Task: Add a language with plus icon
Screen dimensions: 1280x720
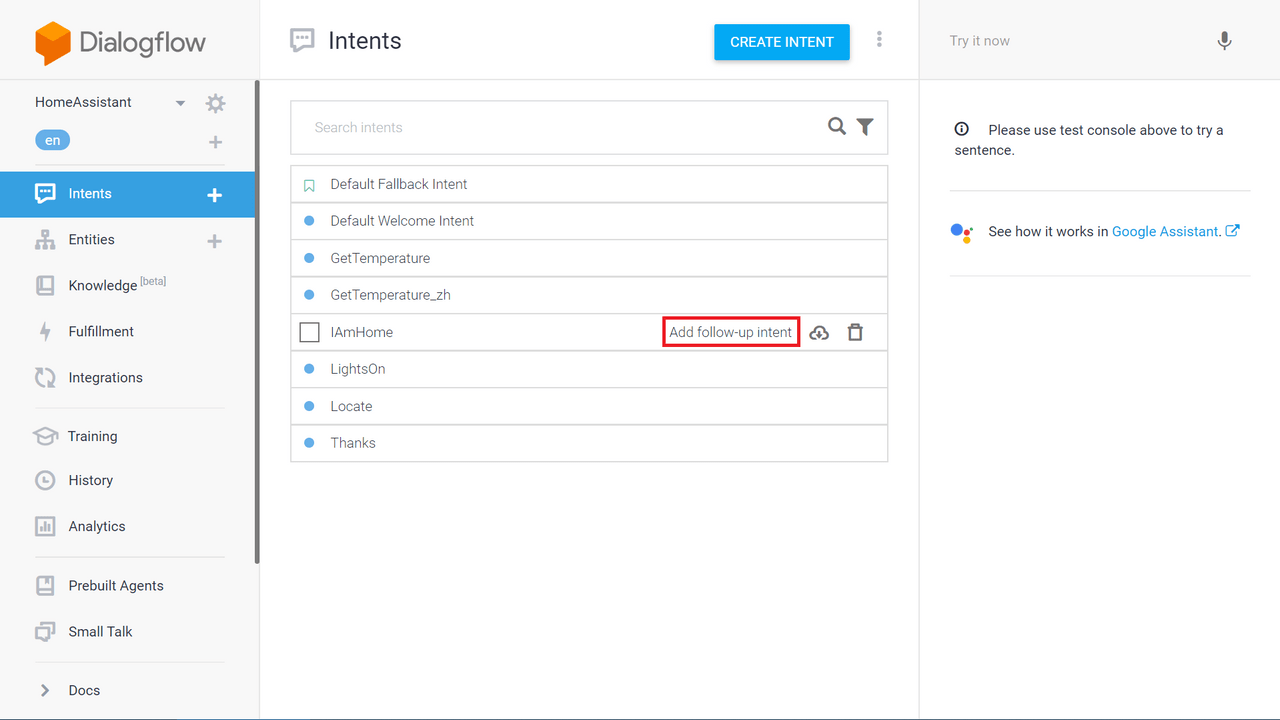Action: (x=215, y=142)
